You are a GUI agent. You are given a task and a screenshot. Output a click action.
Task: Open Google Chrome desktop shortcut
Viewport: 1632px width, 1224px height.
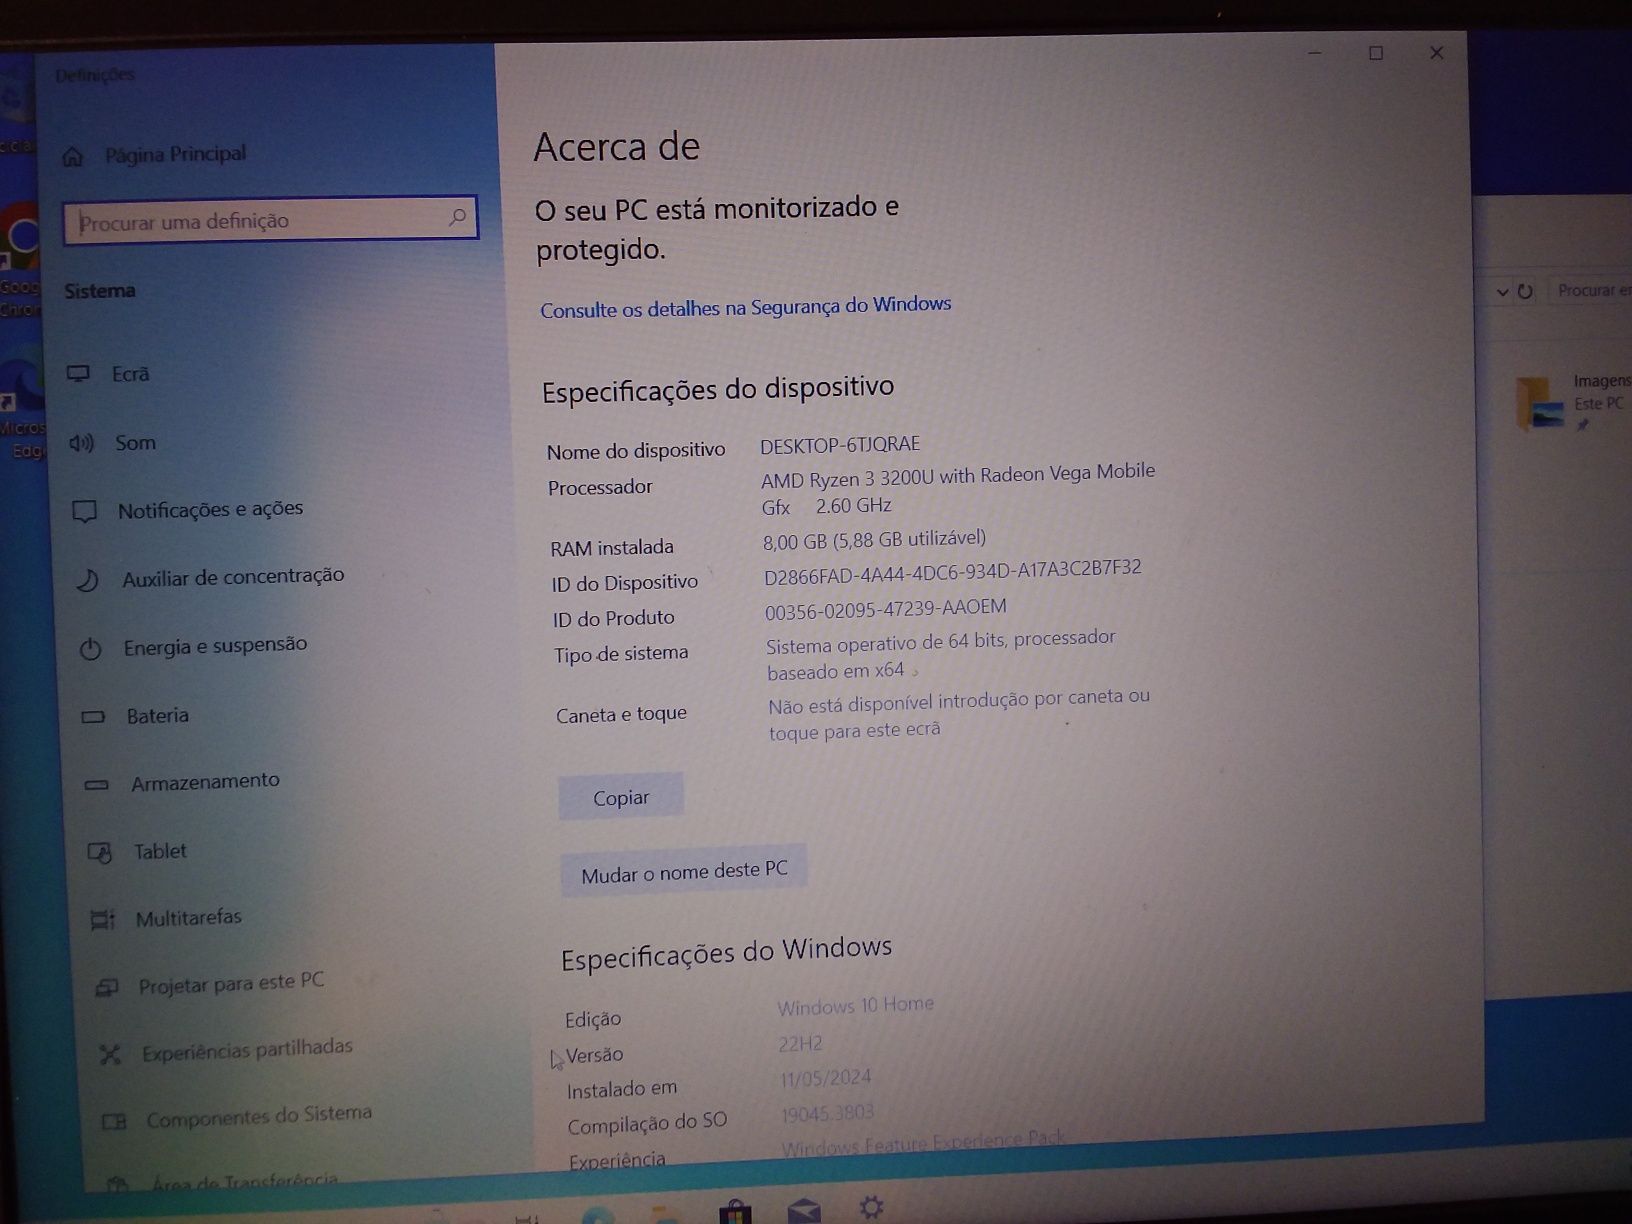(x=18, y=260)
